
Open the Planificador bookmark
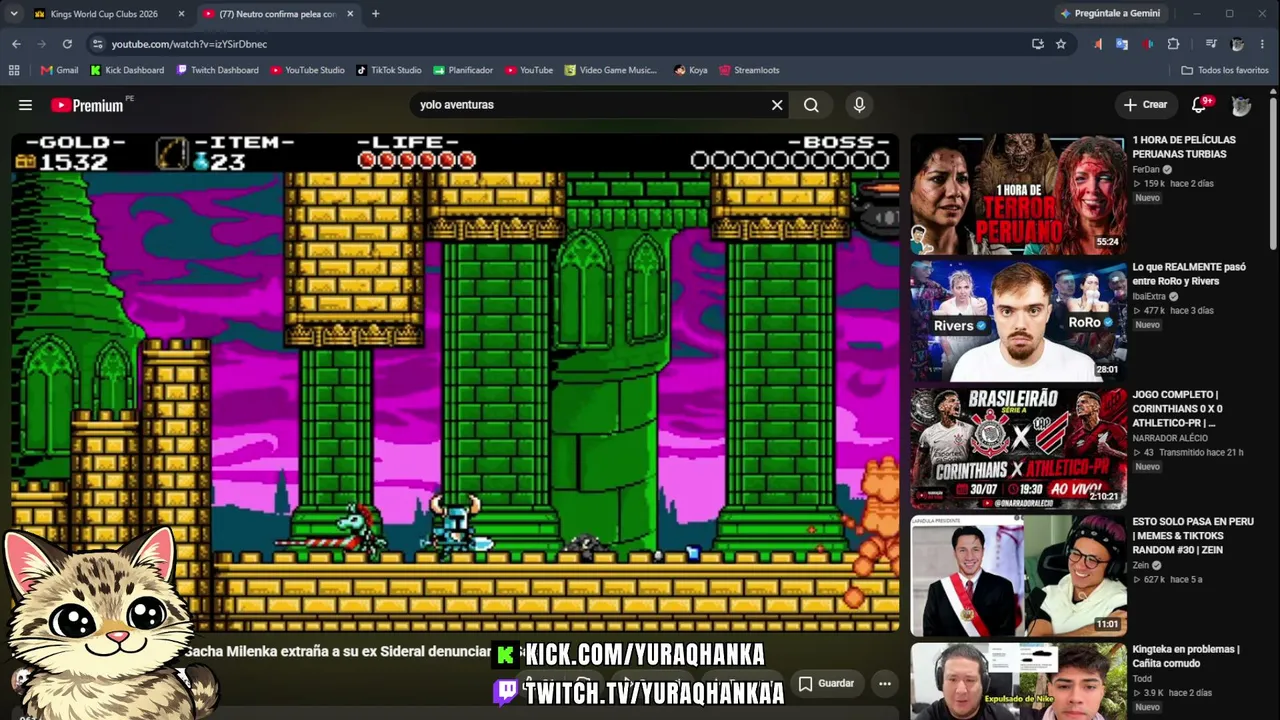click(463, 70)
